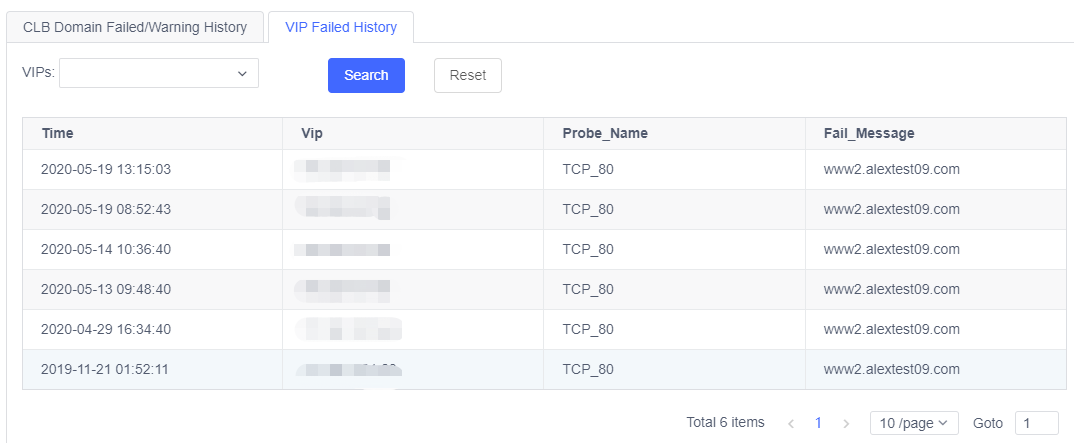Image resolution: width=1074 pixels, height=443 pixels.
Task: Select row dated 2019-11-21 01:52:11
Action: [105, 369]
